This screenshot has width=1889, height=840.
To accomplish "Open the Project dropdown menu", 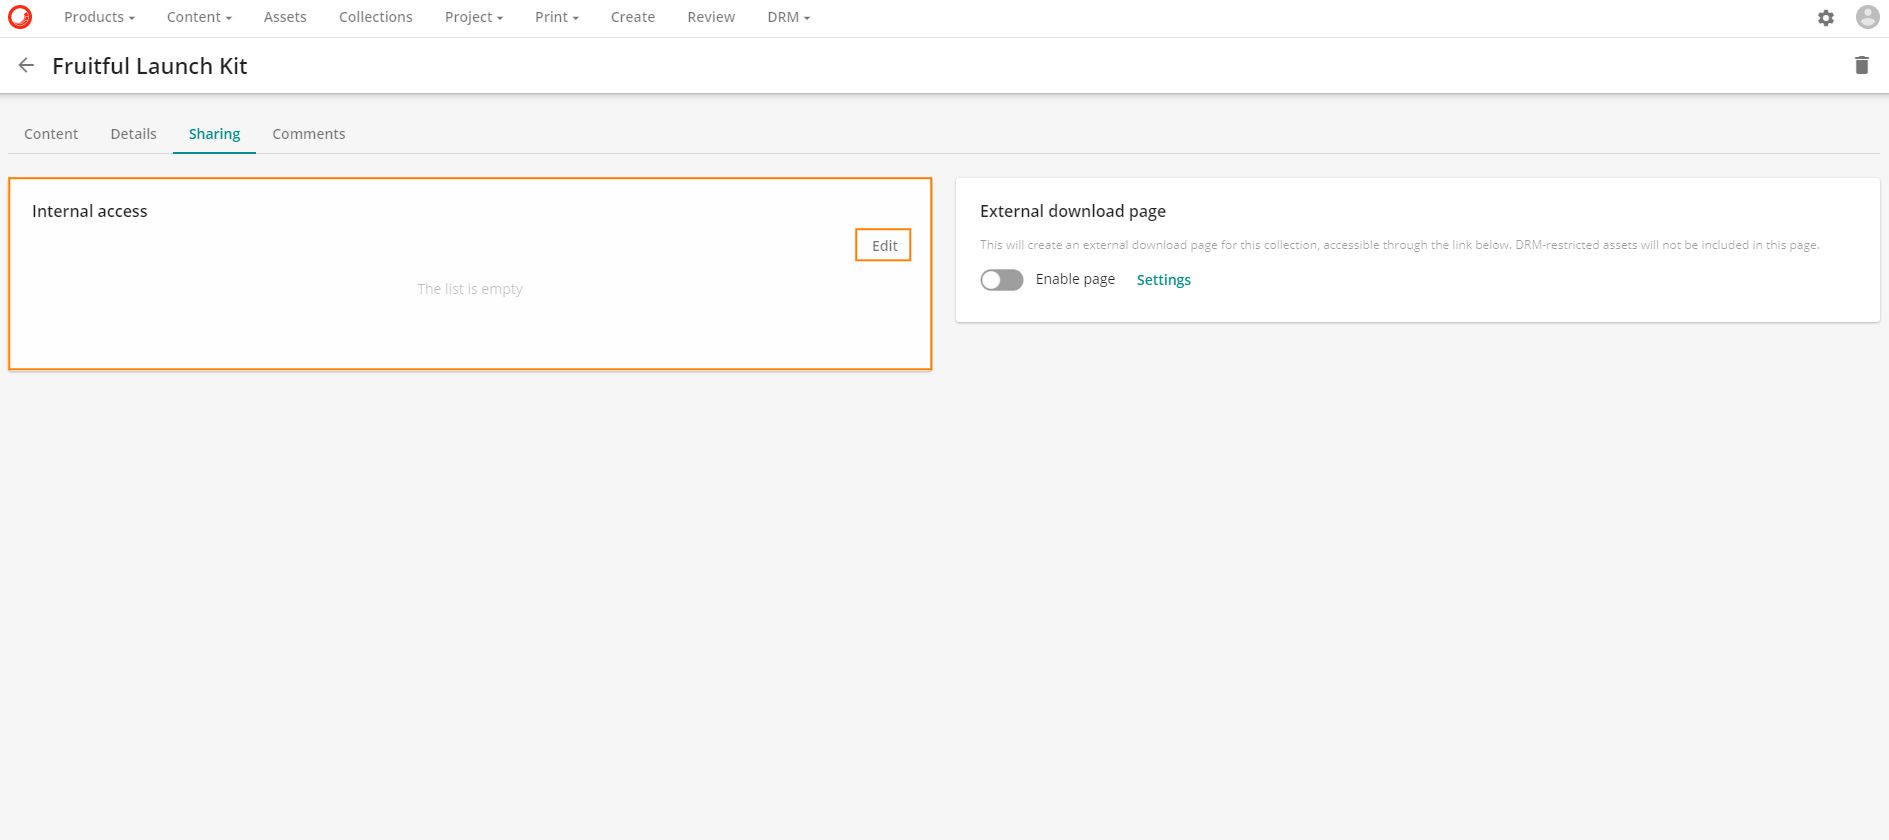I will click(473, 17).
